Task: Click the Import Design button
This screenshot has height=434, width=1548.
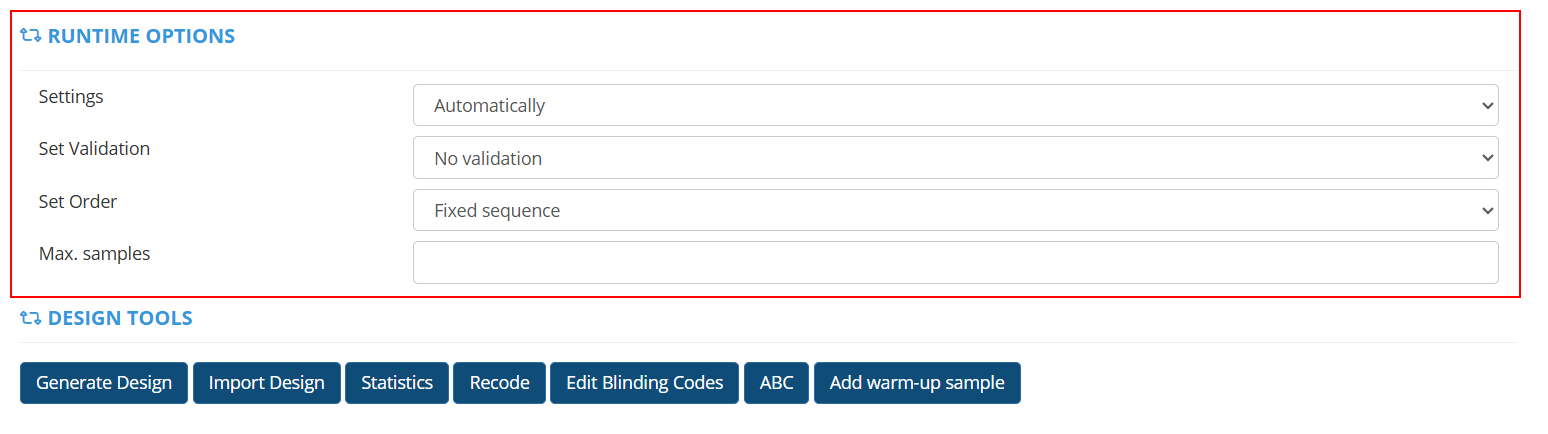Action: pos(267,383)
